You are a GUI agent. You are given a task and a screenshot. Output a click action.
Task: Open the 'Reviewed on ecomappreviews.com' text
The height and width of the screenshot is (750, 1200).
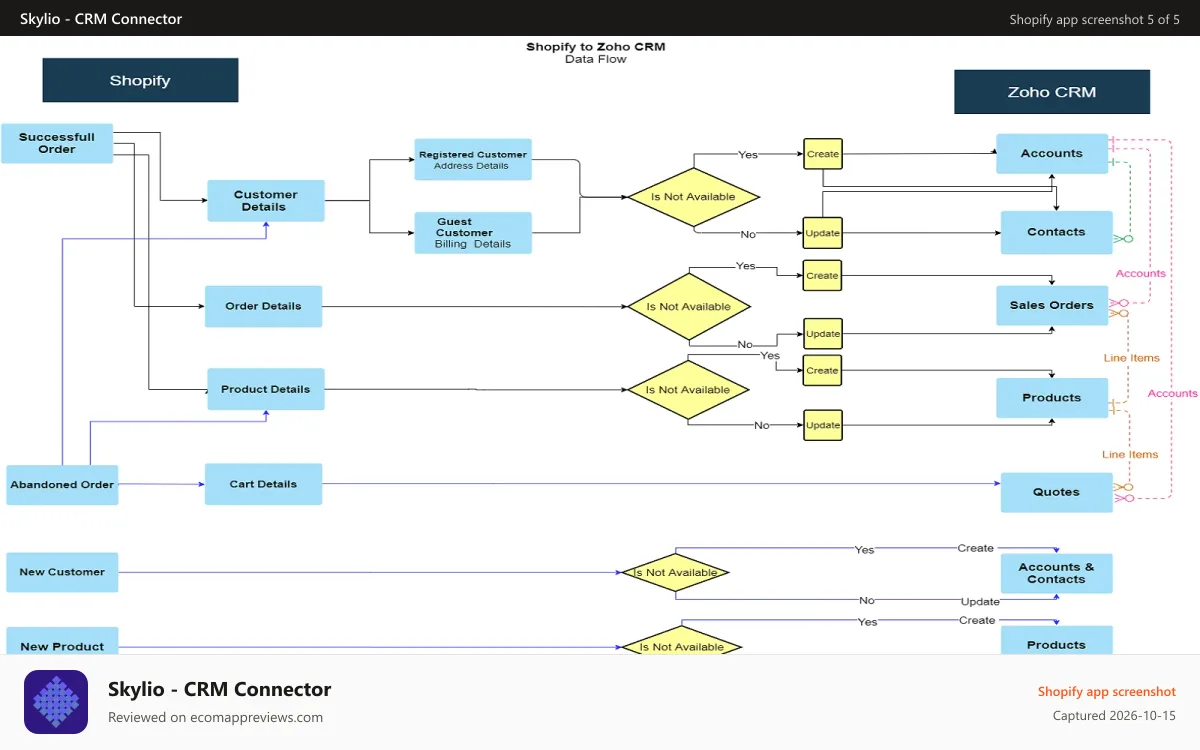pyautogui.click(x=215, y=717)
